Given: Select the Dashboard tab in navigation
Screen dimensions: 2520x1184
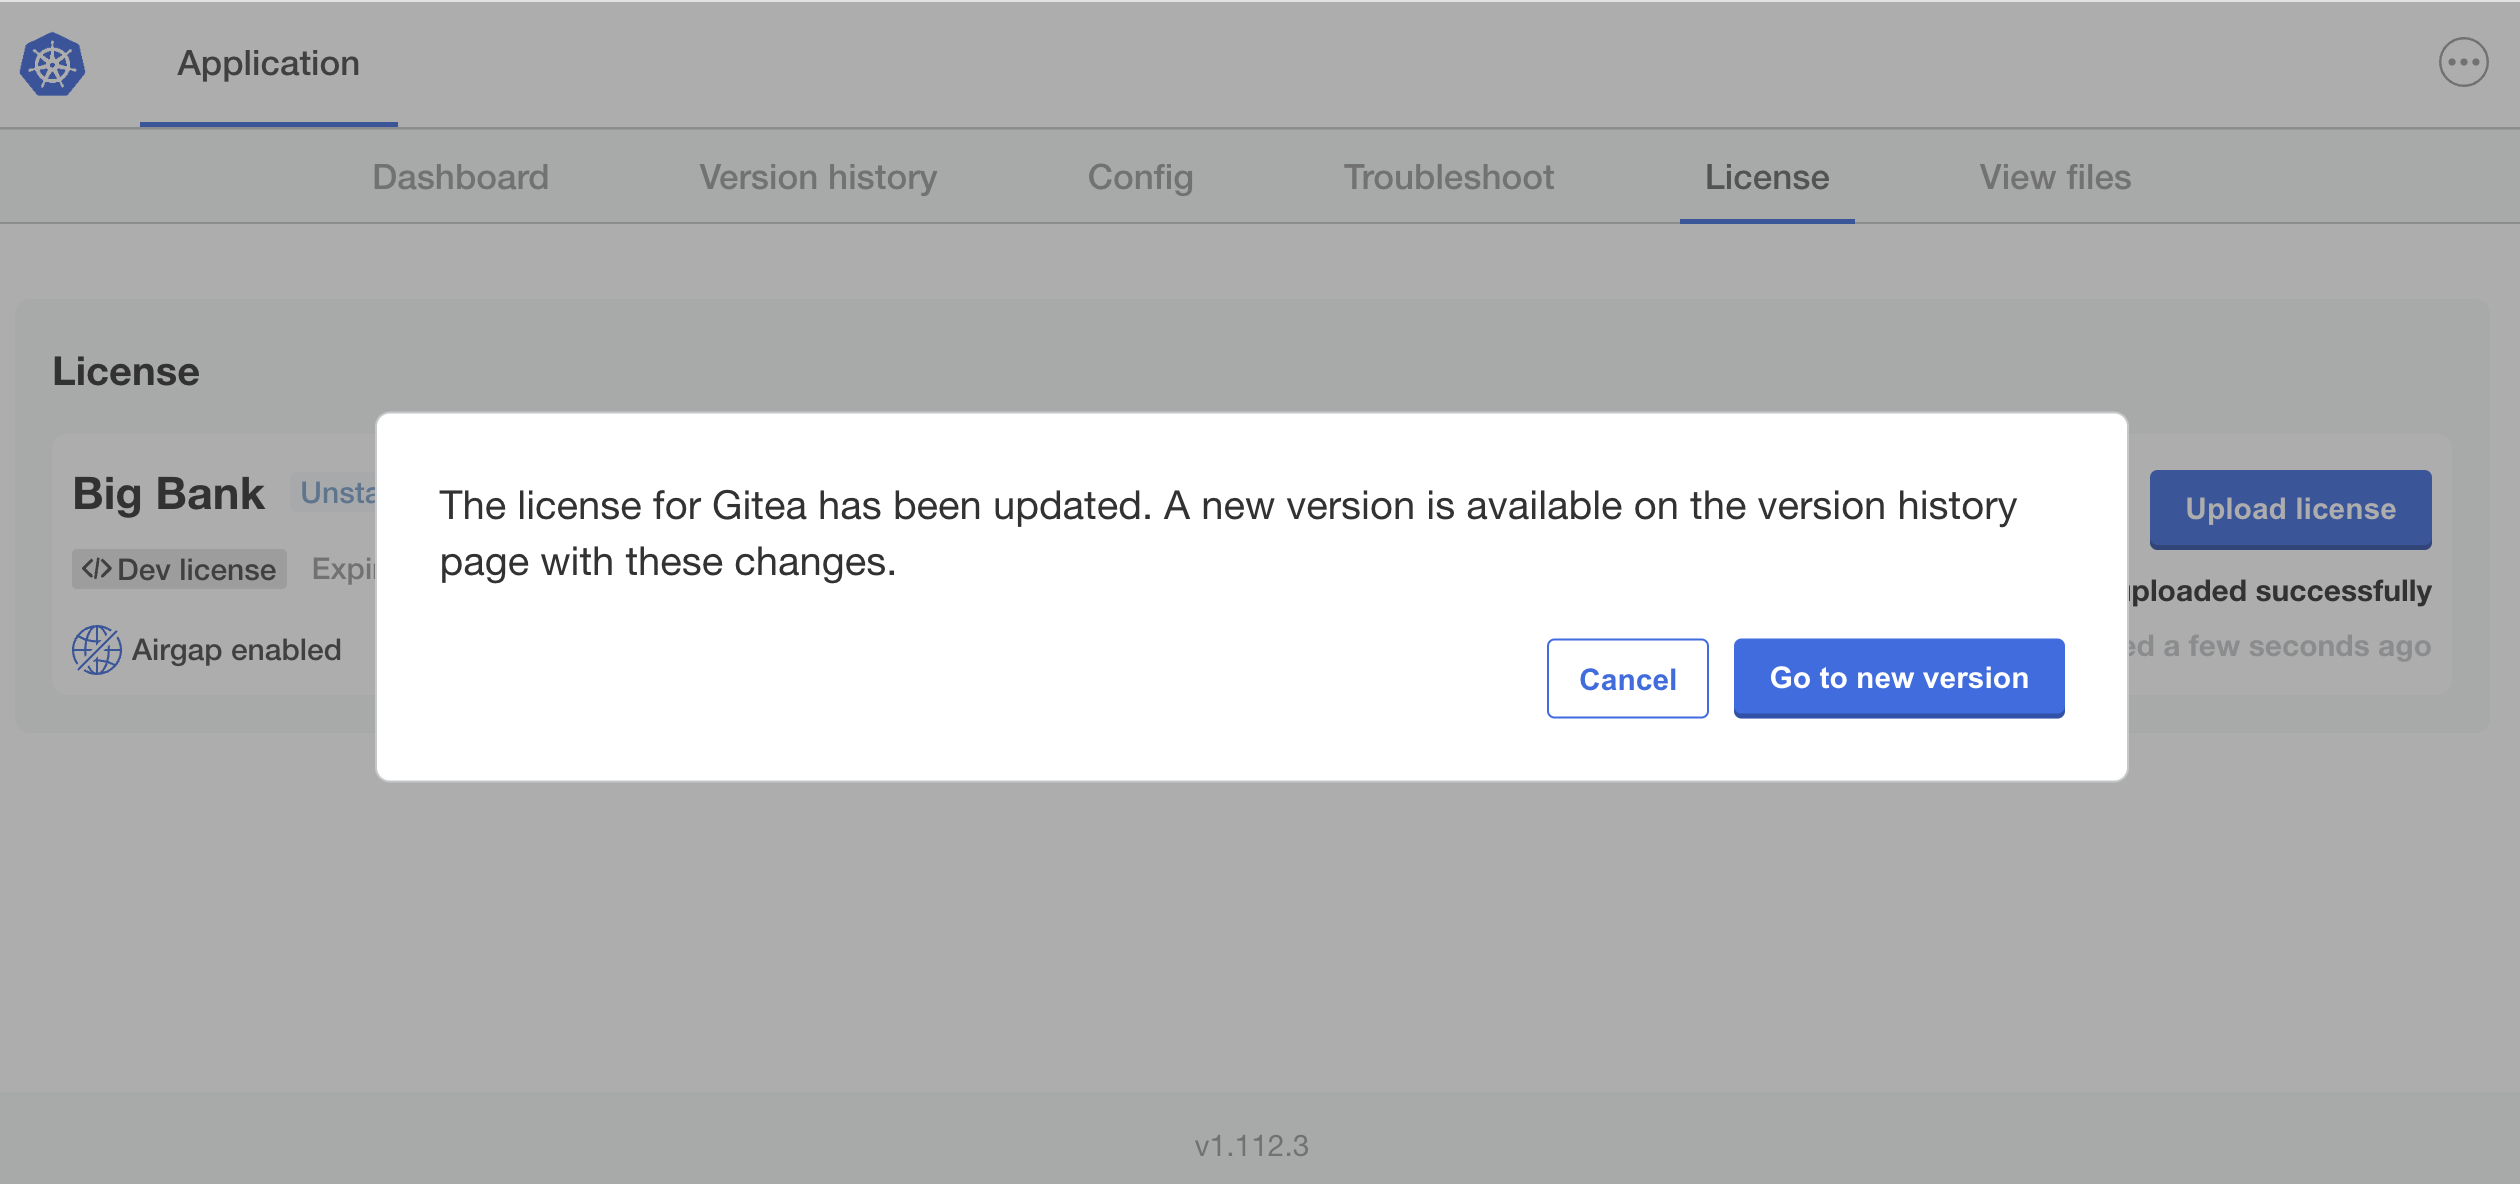Looking at the screenshot, I should click(461, 177).
